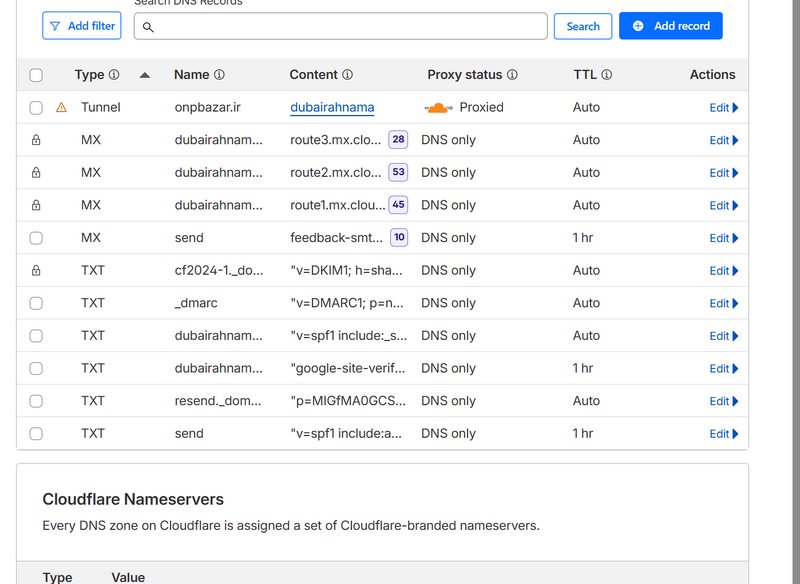Sort by Type ascending arrow
Screen dimensions: 800x584
[145, 75]
